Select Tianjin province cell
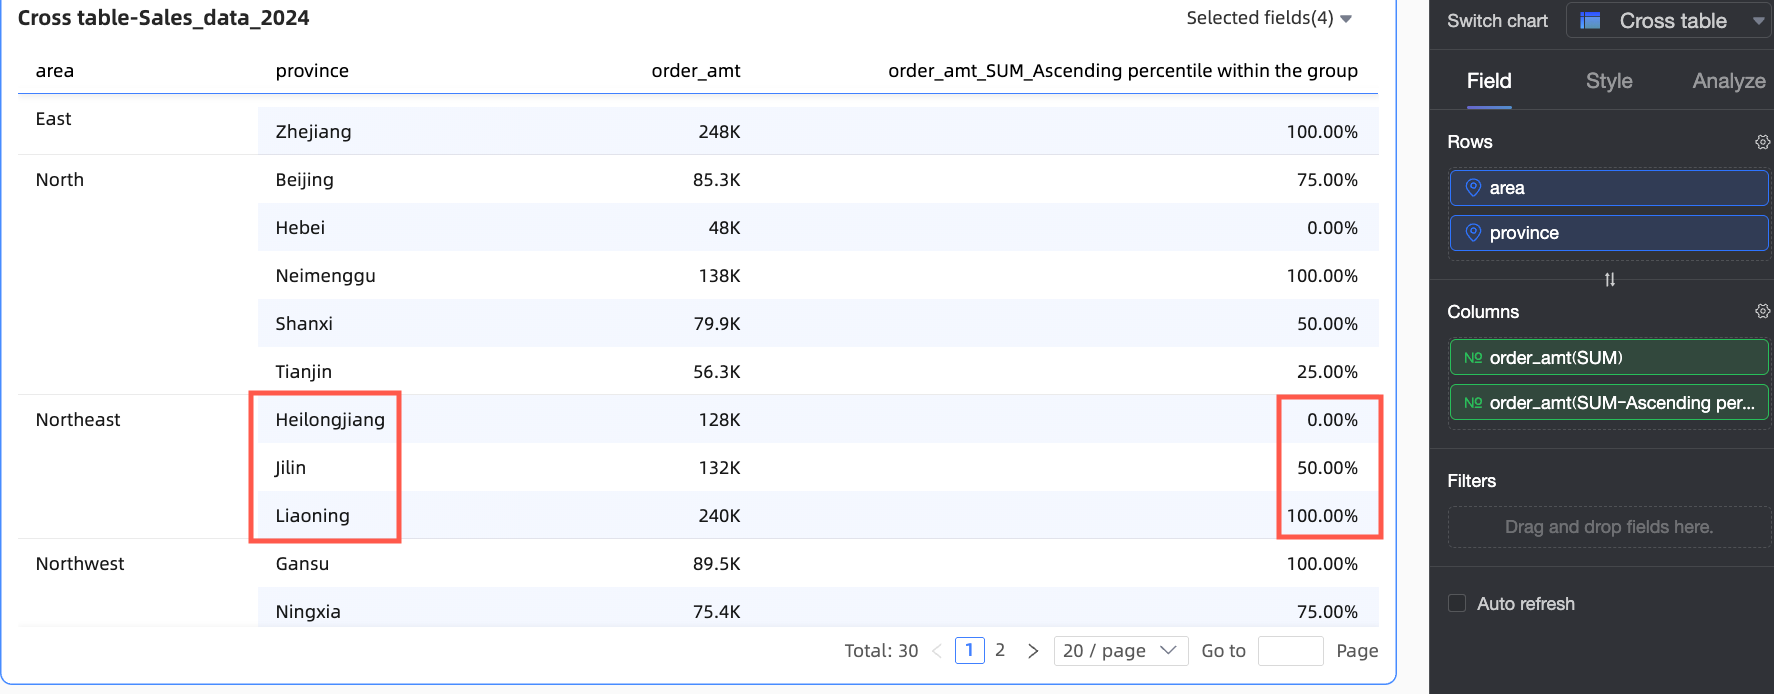The width and height of the screenshot is (1774, 694). 304,372
